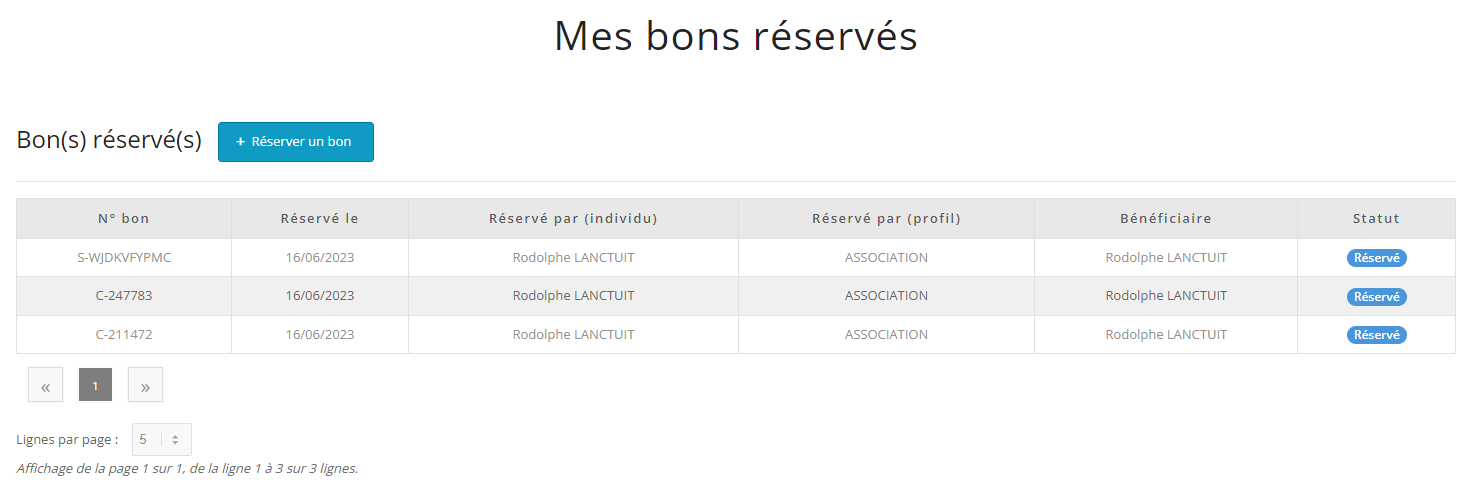This screenshot has width=1468, height=503.
Task: Click Réservé par (individu) column header
Action: (x=573, y=218)
